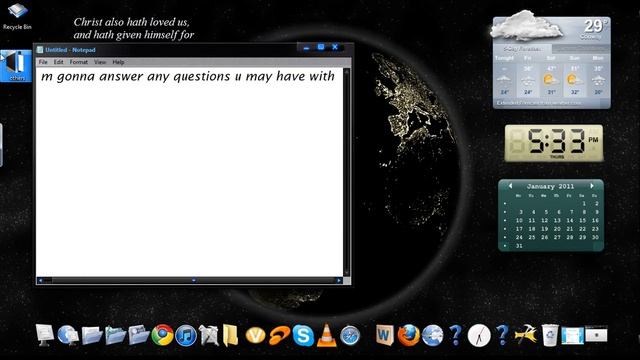
Task: Open the Recycle Bin desktop icon
Action: click(x=17, y=16)
